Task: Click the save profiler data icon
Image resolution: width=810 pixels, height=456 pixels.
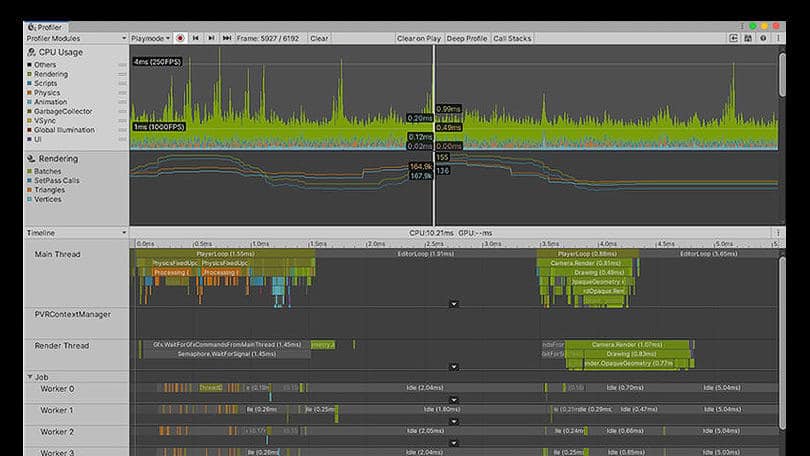Action: 747,38
